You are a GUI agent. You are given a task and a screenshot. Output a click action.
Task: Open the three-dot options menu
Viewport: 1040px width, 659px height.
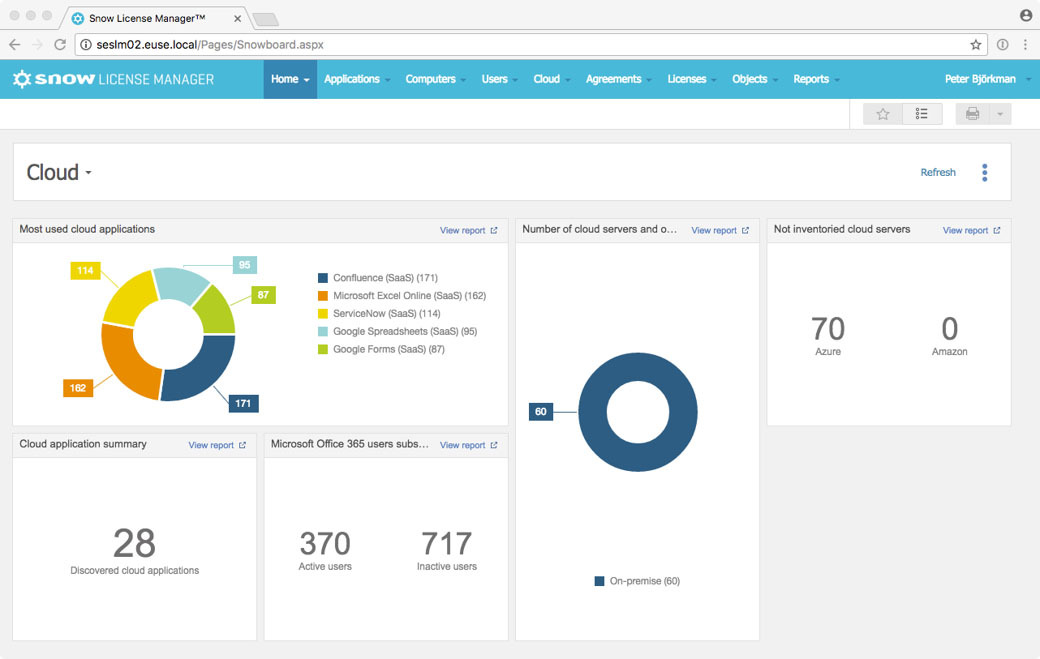(984, 173)
